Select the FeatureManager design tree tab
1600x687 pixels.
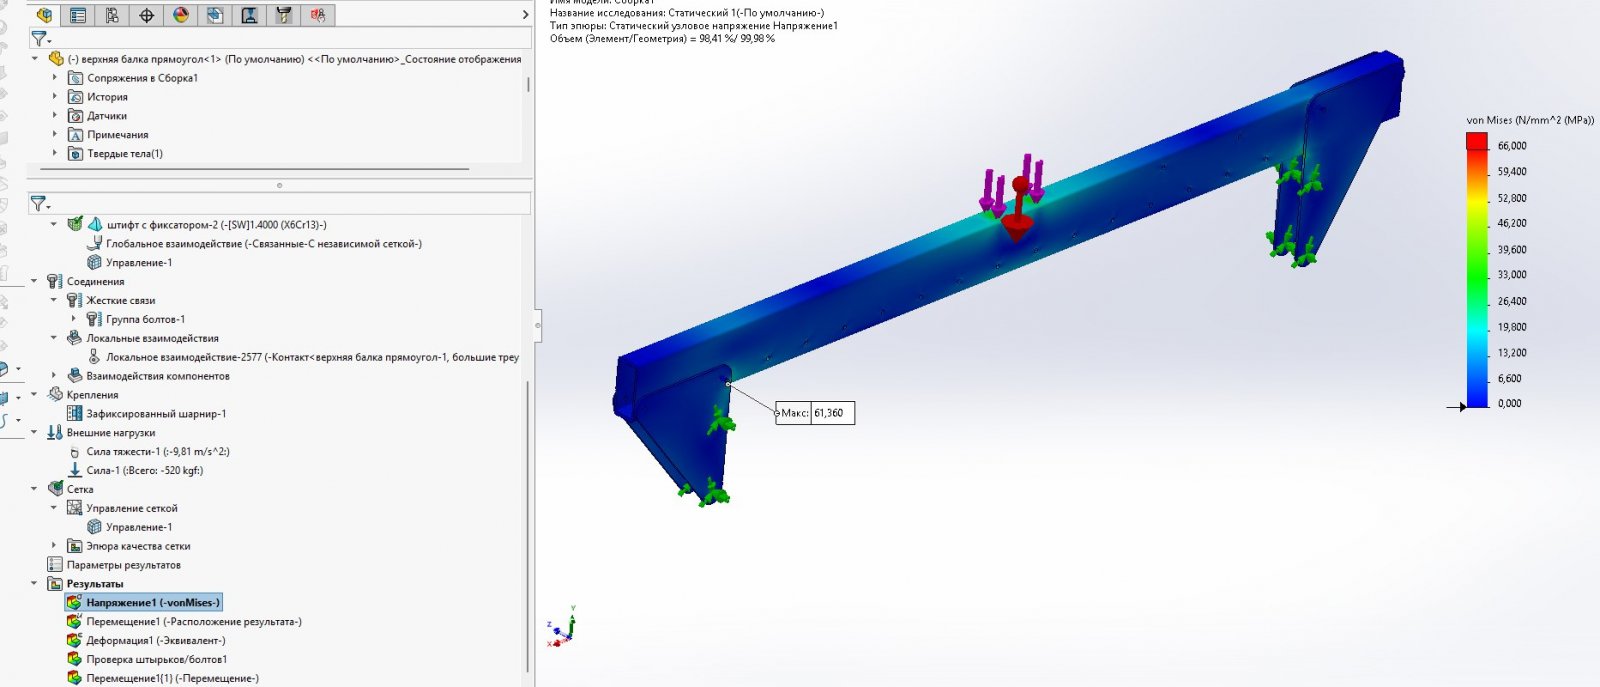44,15
